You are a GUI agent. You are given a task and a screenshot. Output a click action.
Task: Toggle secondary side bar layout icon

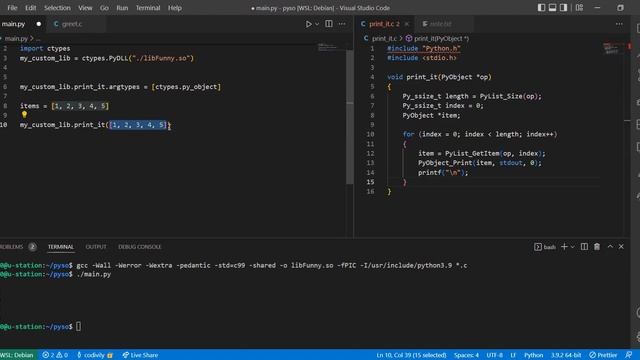click(x=563, y=8)
